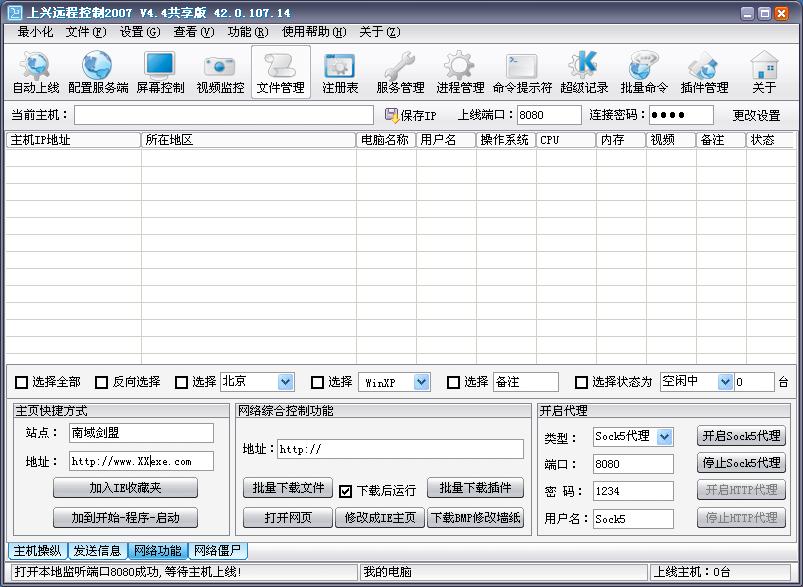Open the 注册表 registry editor icon
Screen dimensions: 803x587
coord(340,72)
